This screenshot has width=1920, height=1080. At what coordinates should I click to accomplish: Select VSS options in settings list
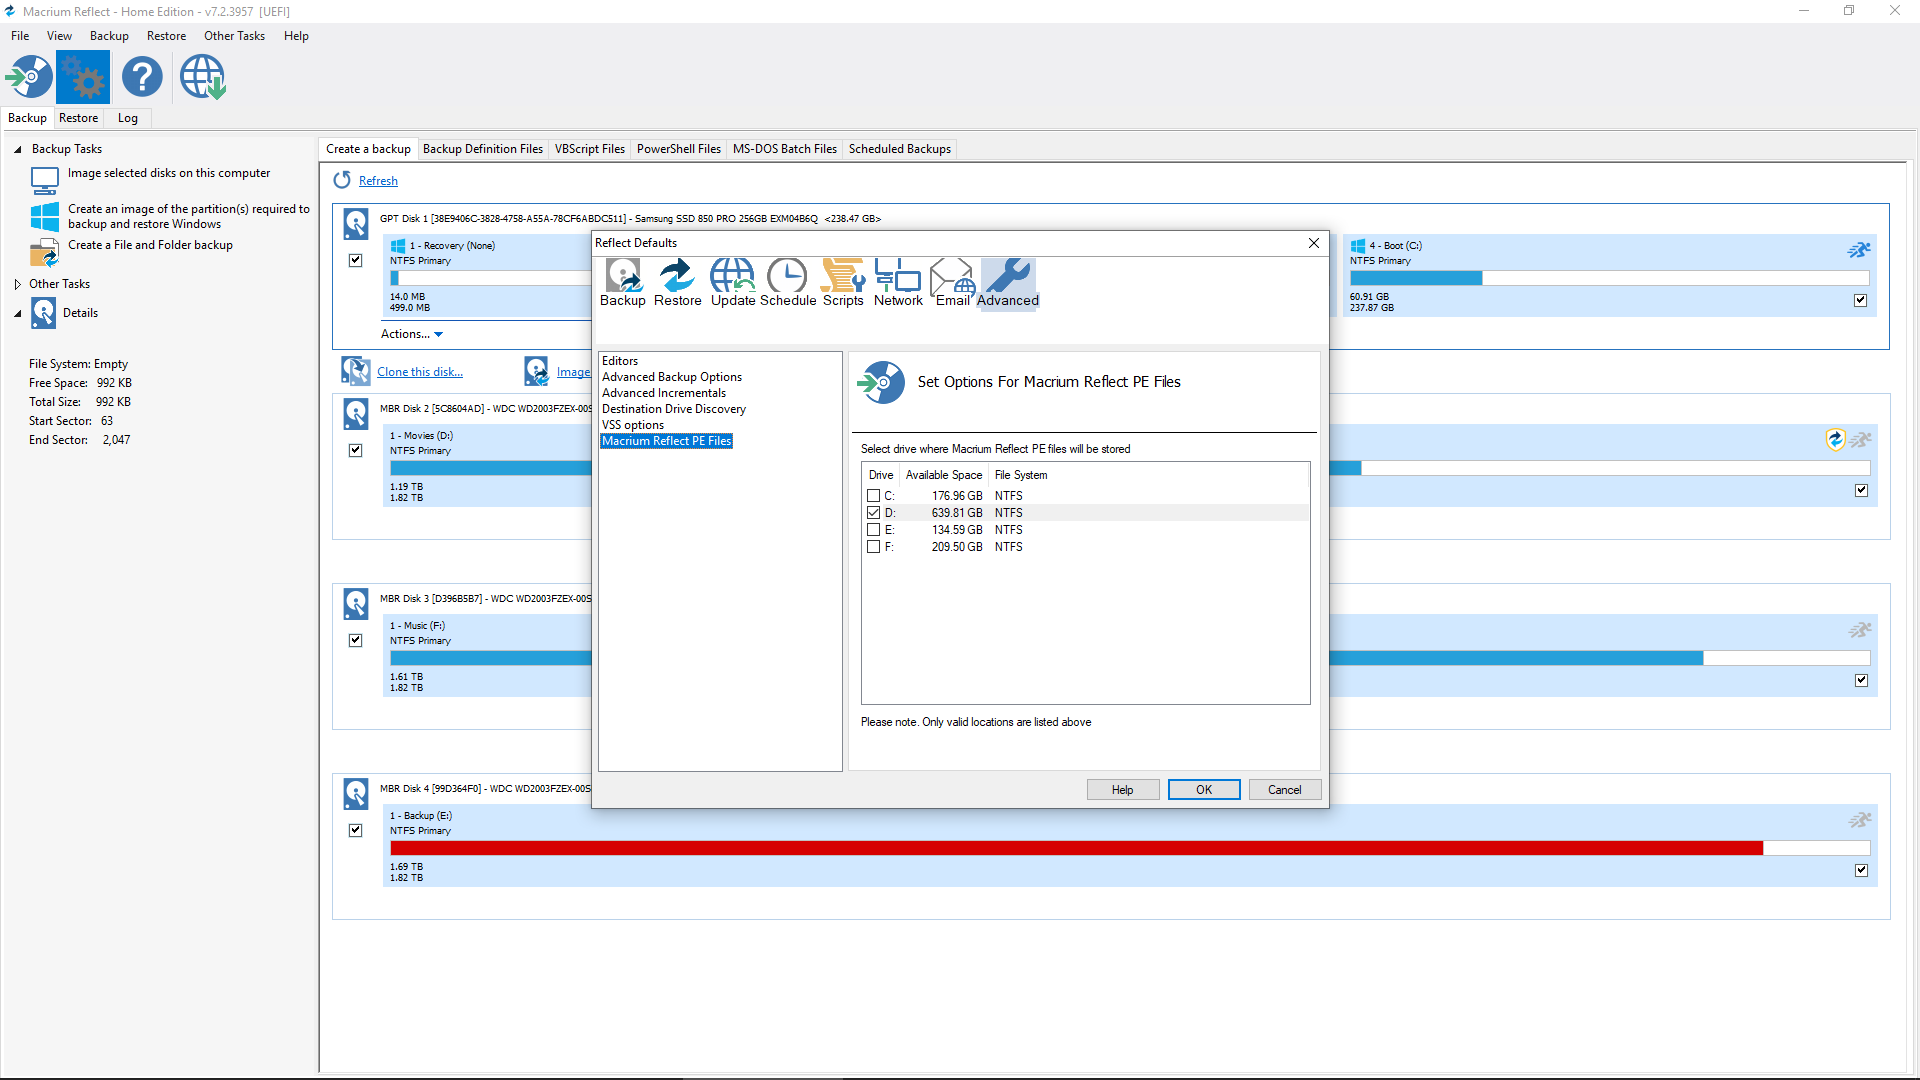coord(632,425)
